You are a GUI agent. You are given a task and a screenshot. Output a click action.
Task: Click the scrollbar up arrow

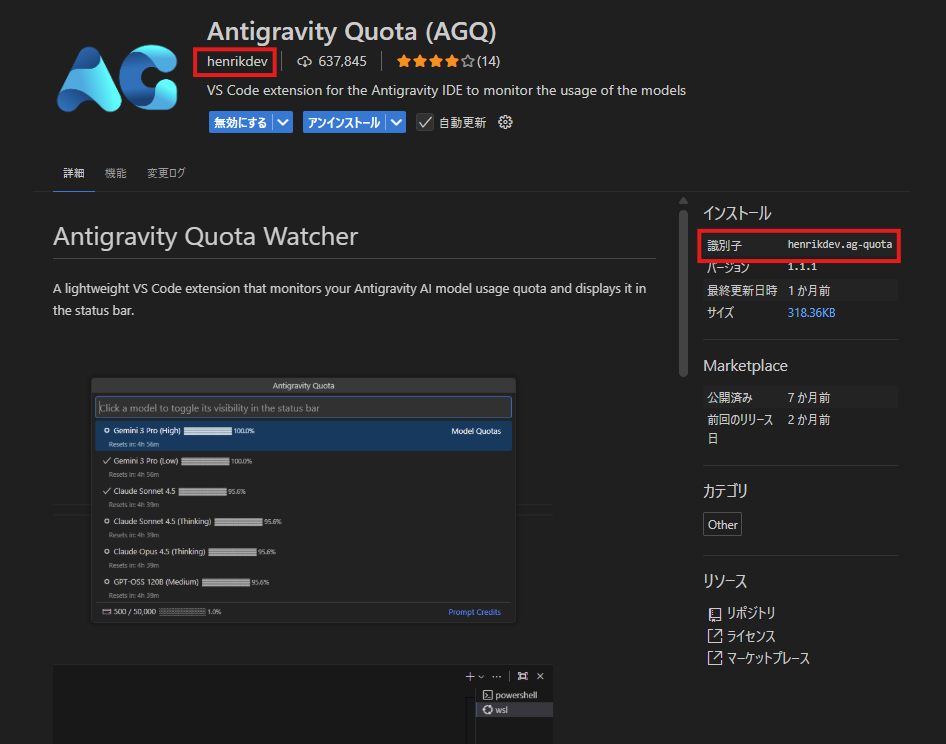(x=683, y=201)
